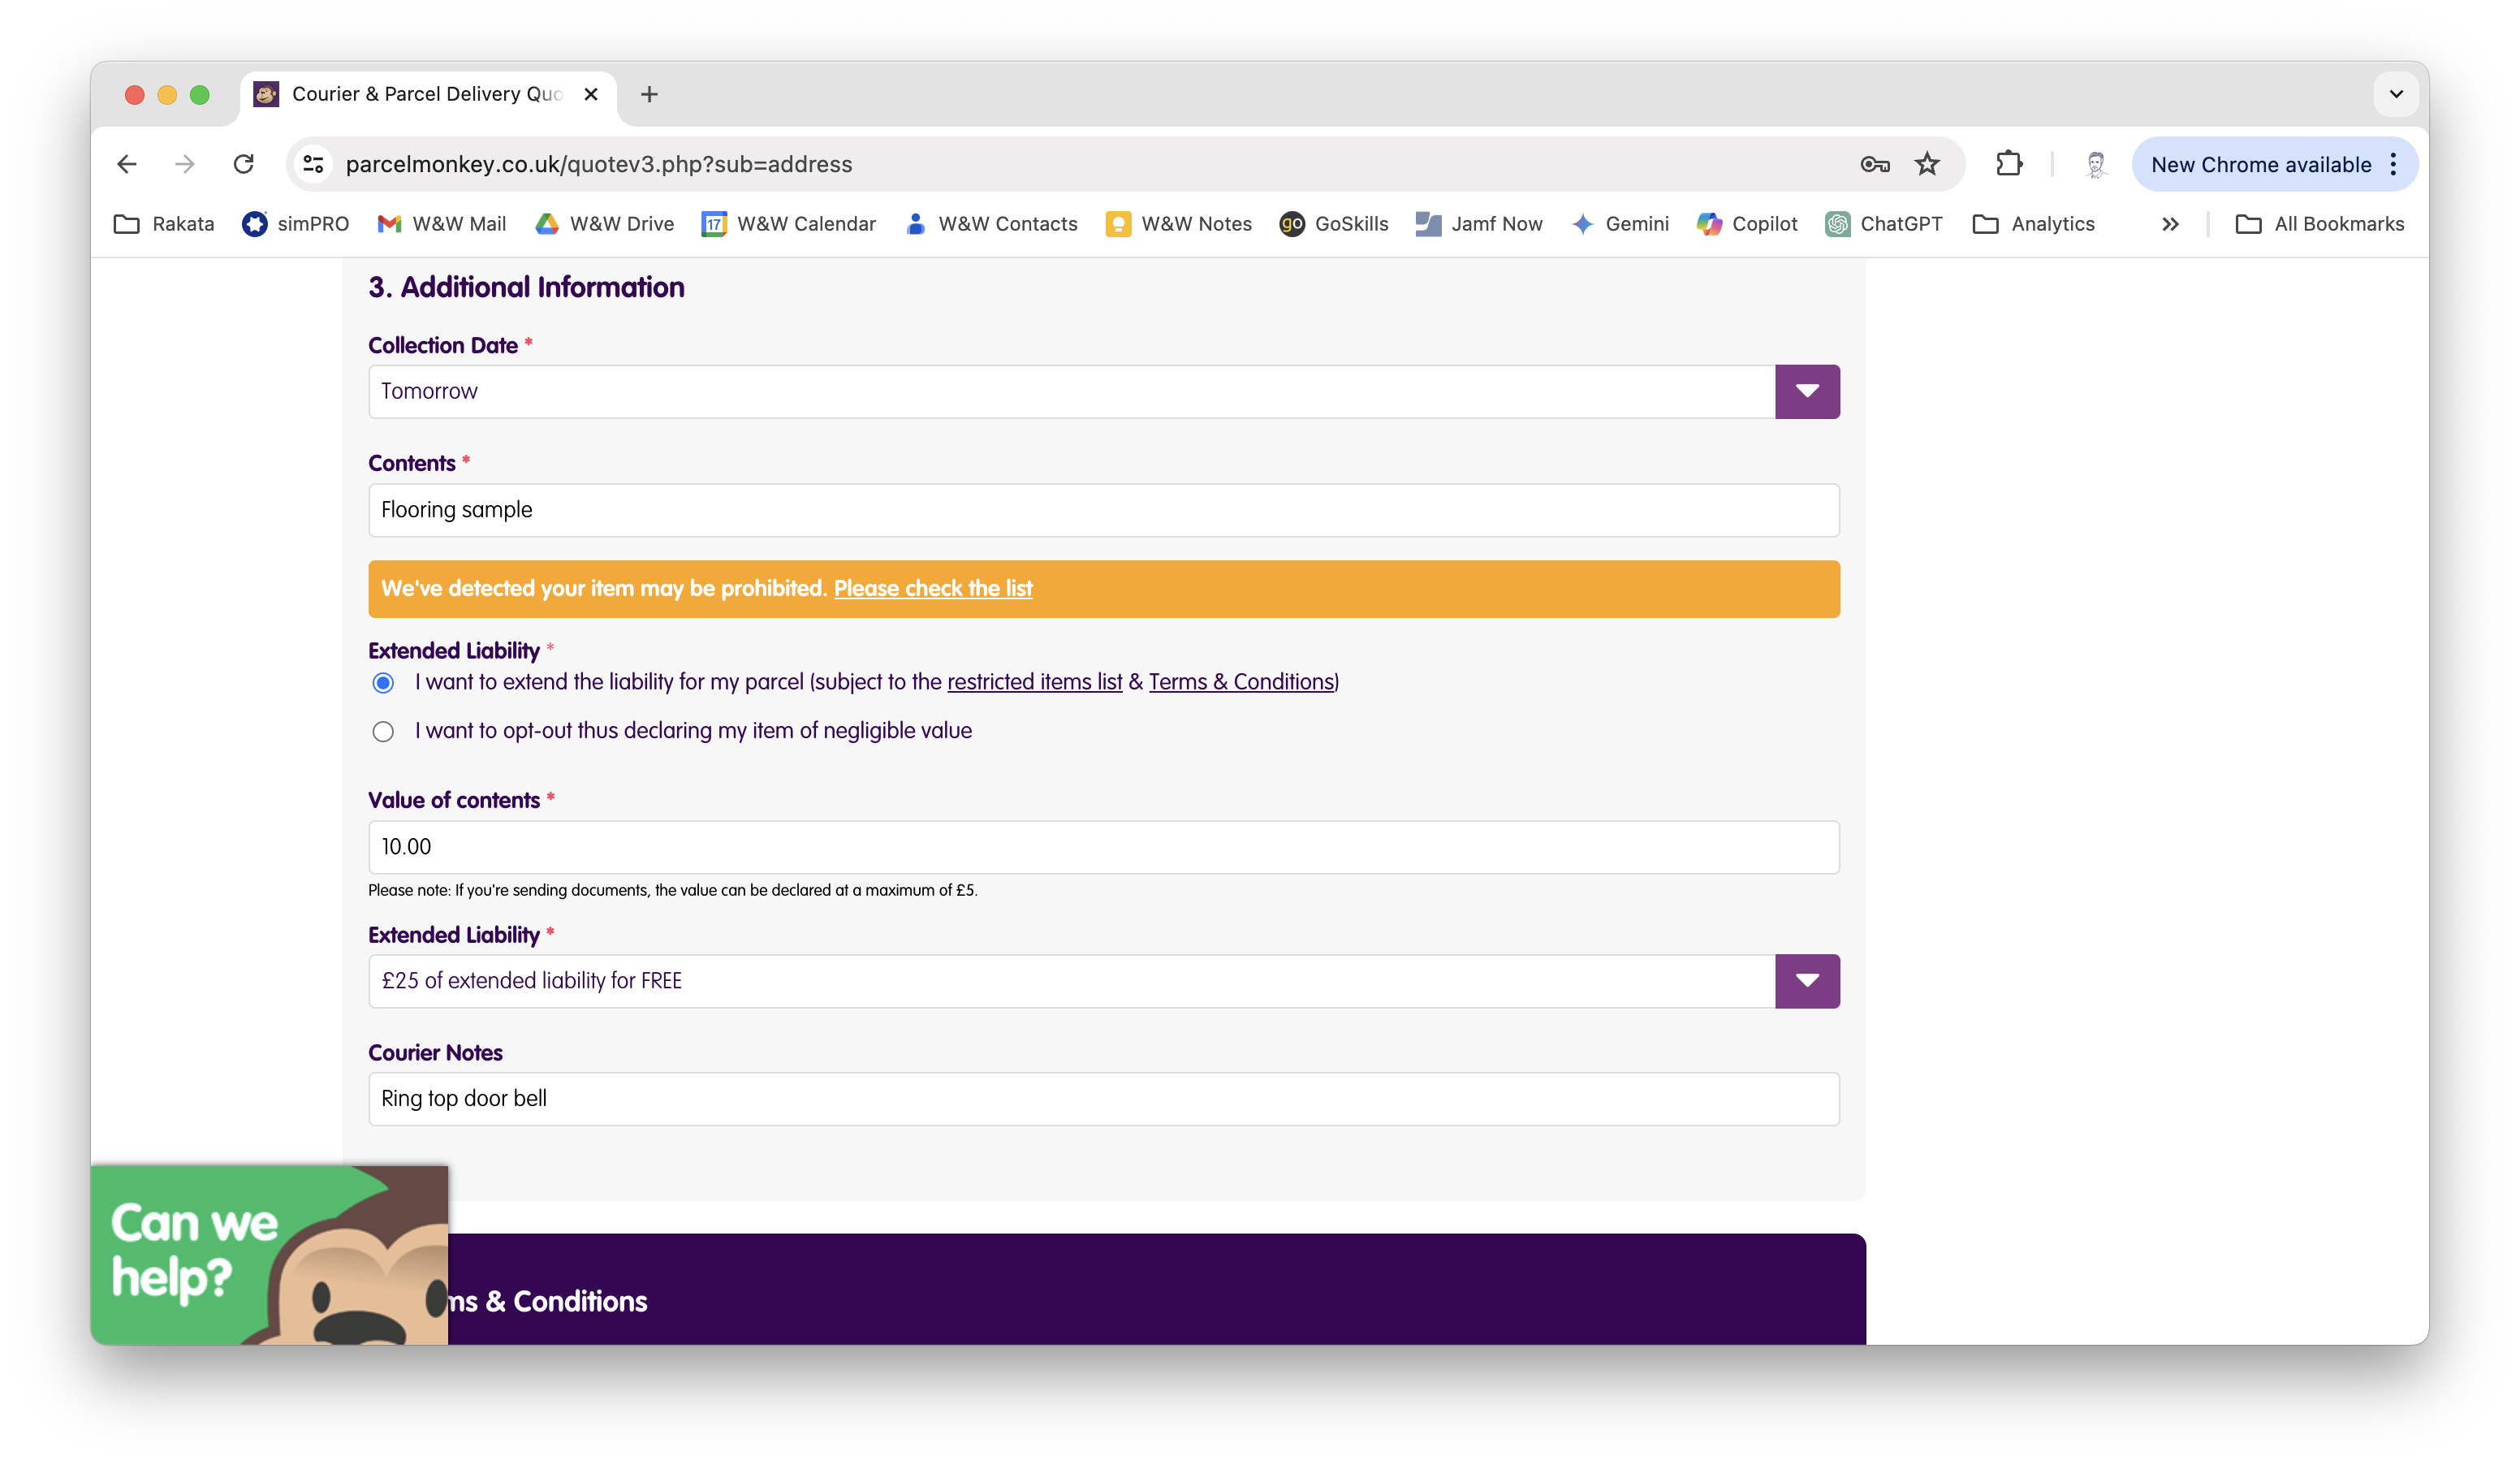Open site information icon beside URL
Image resolution: width=2520 pixels, height=1465 pixels.
tap(314, 164)
